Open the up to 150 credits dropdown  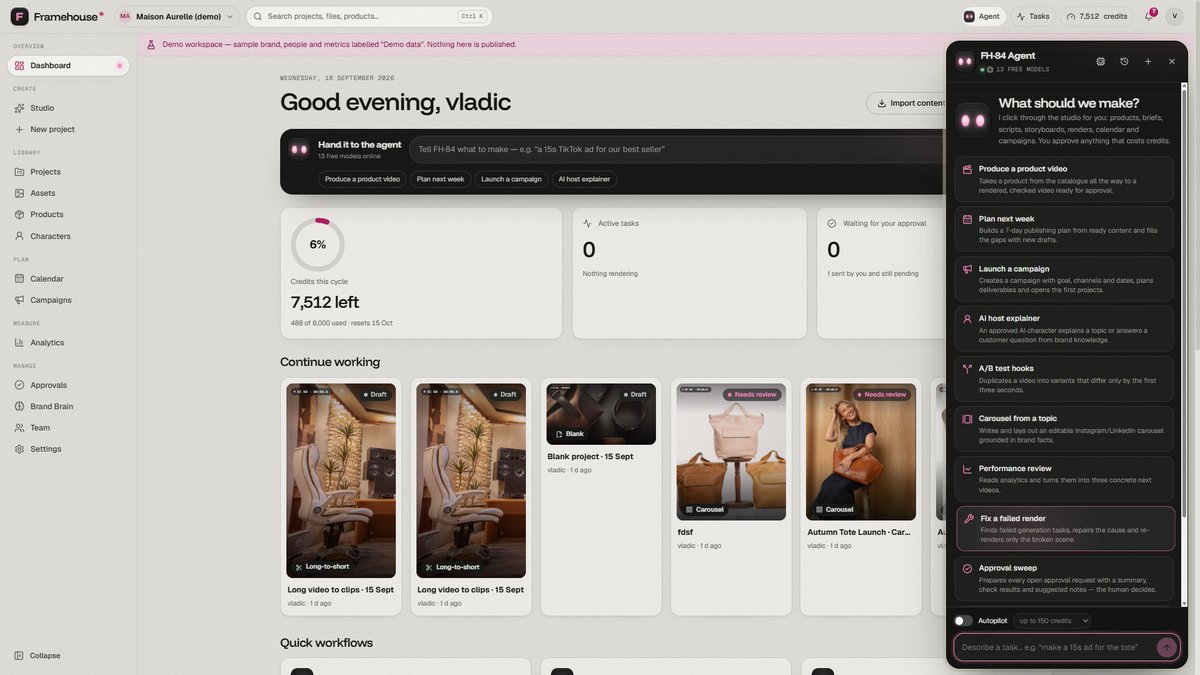click(1052, 621)
